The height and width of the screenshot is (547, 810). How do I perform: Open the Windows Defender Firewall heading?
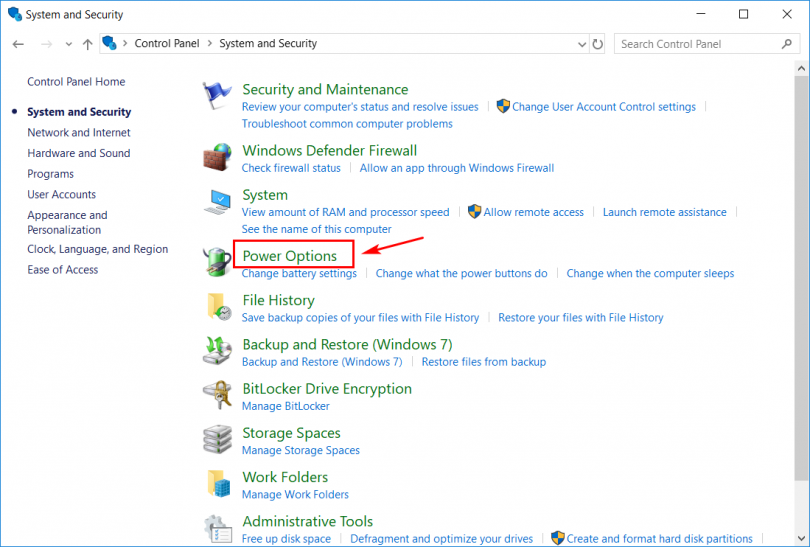[x=330, y=151]
